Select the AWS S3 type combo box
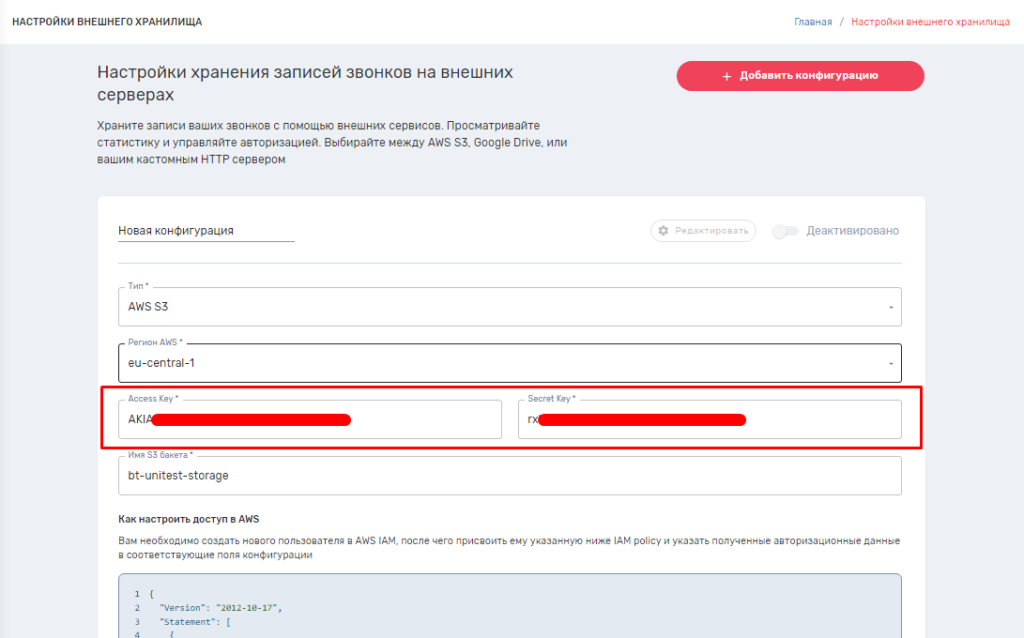 point(500,307)
